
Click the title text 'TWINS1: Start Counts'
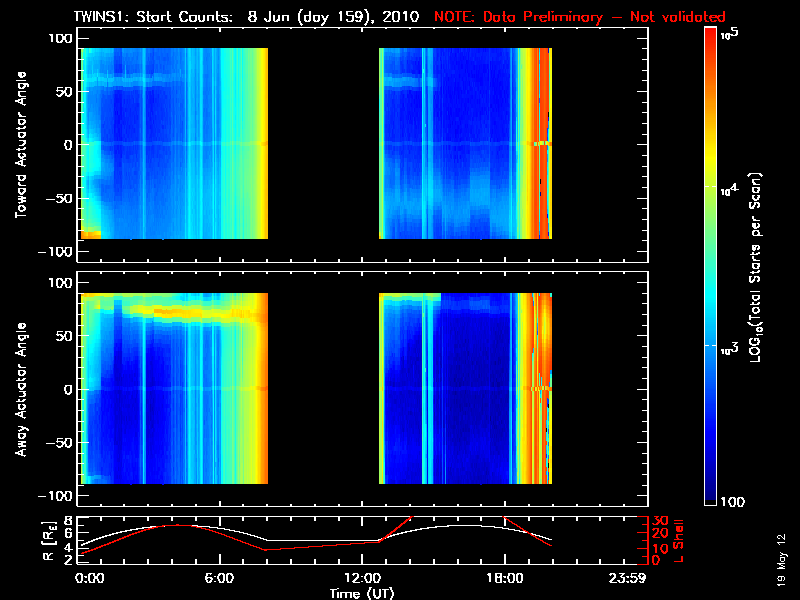coord(153,16)
